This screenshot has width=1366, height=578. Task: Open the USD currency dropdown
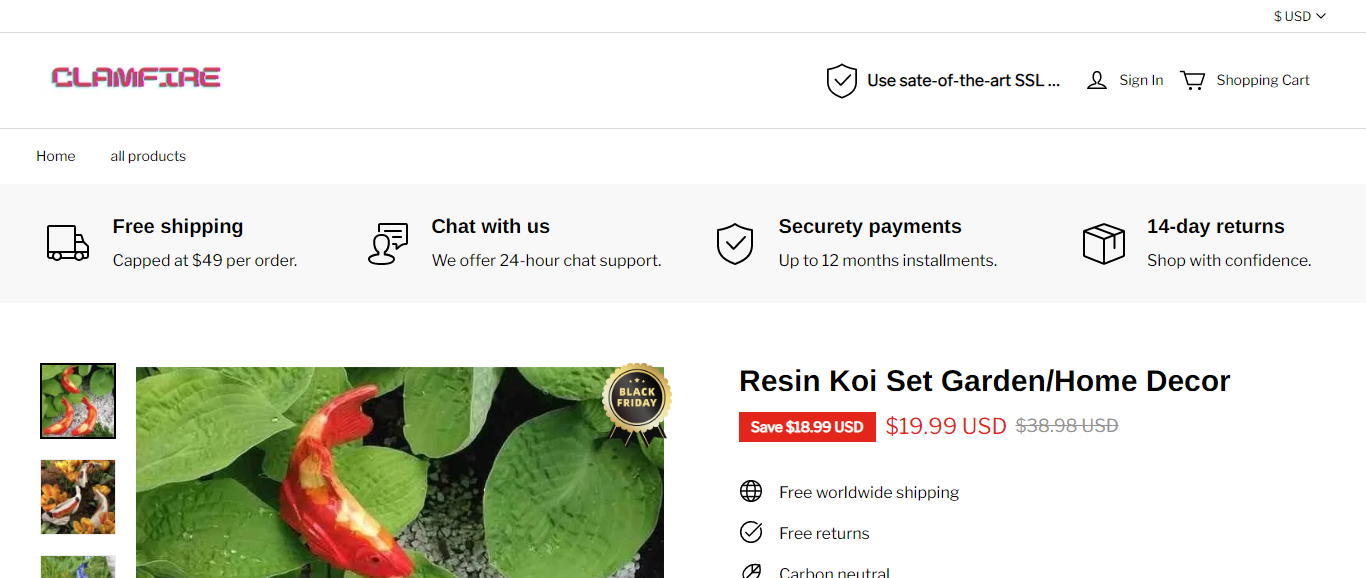tap(1299, 16)
